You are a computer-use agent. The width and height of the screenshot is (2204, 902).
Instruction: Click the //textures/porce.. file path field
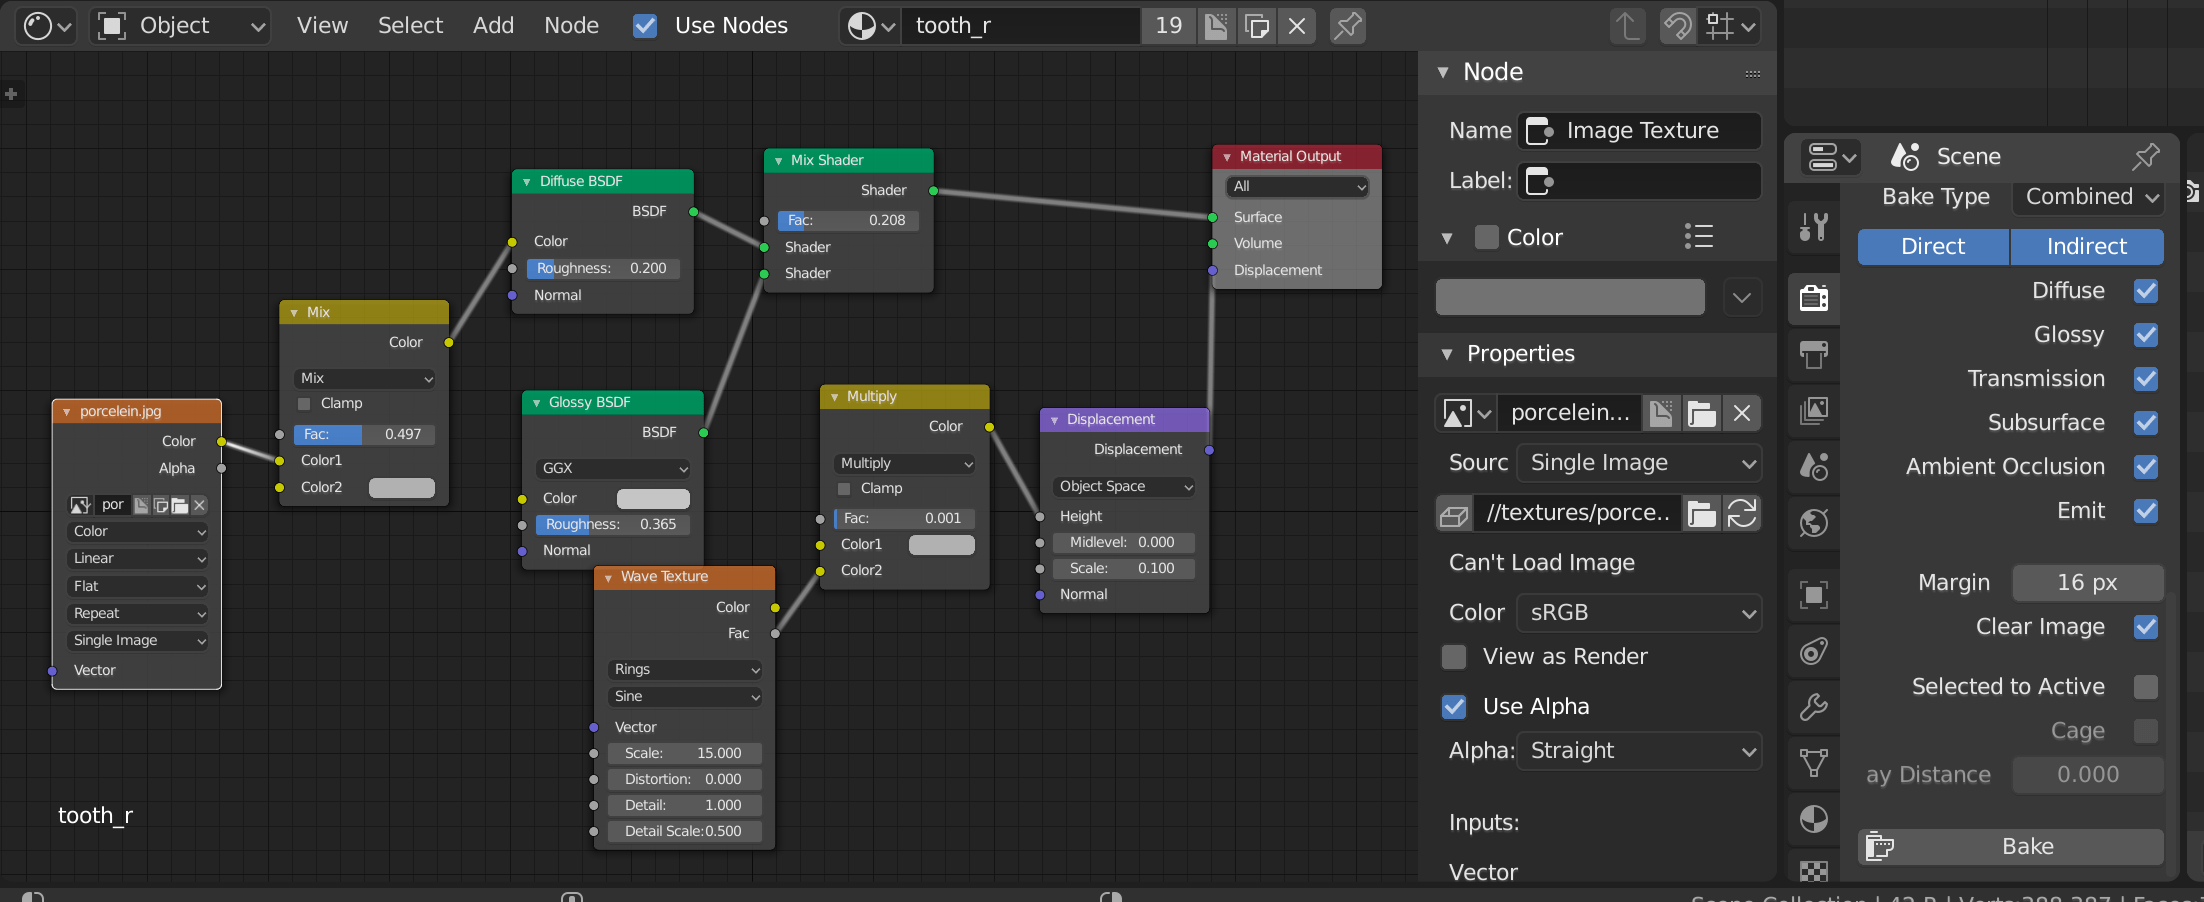pos(1577,514)
